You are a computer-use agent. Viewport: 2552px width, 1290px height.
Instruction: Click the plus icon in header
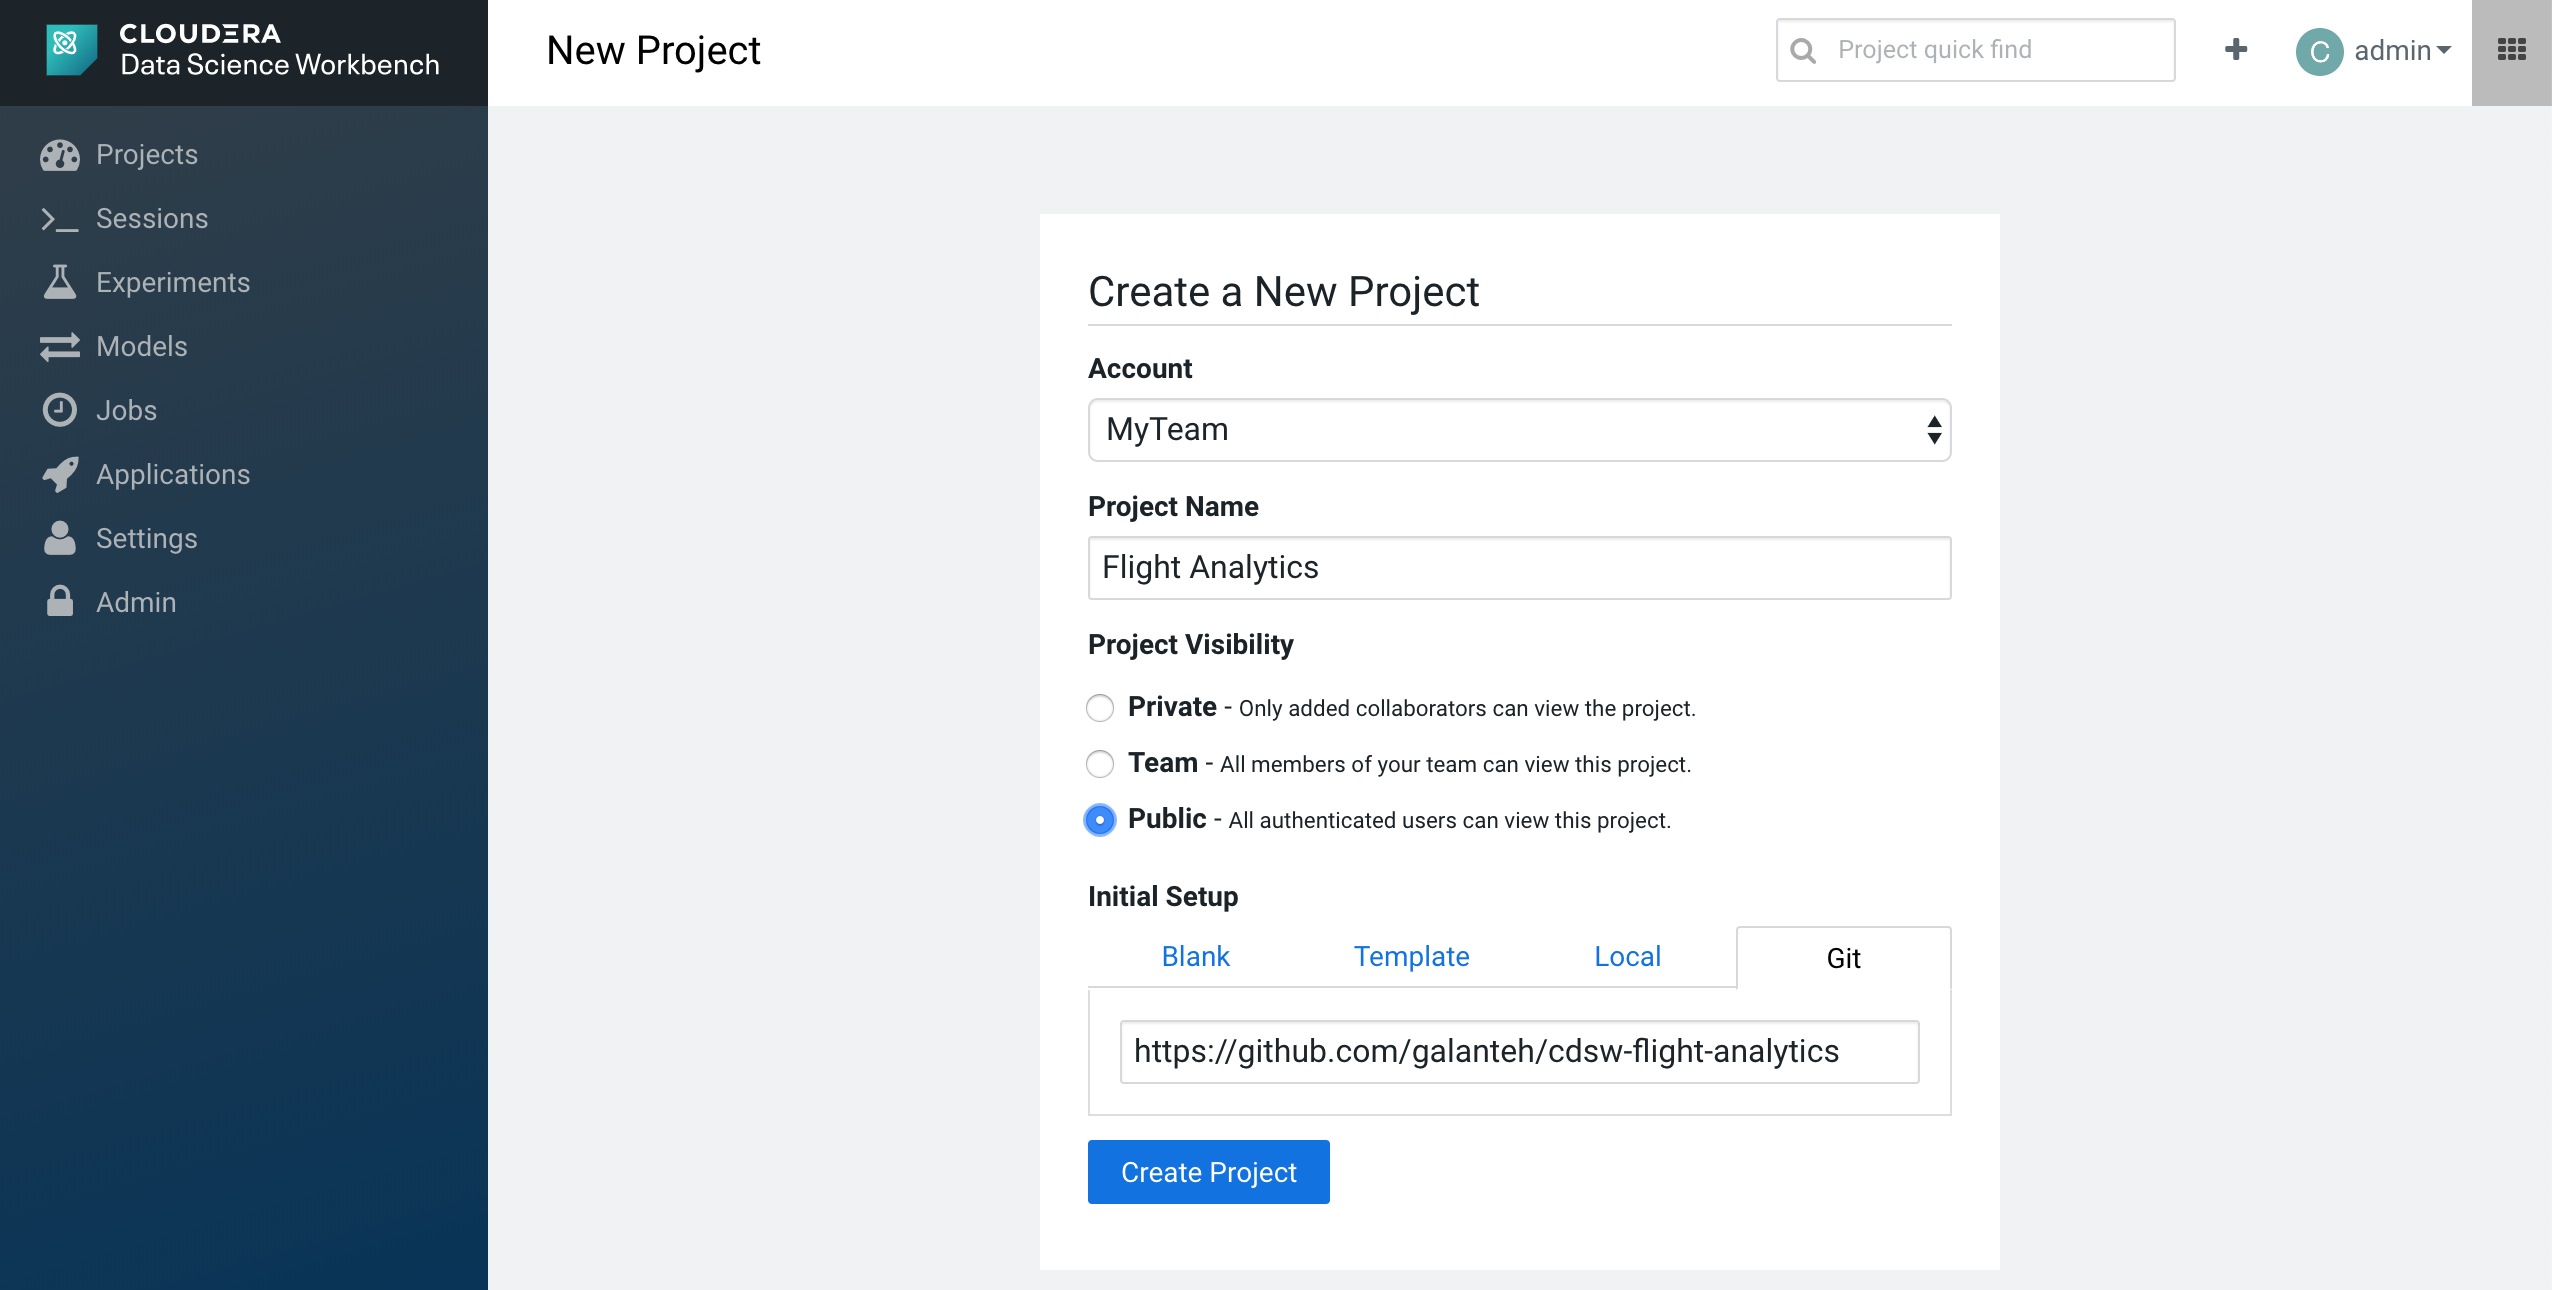pyautogui.click(x=2236, y=50)
